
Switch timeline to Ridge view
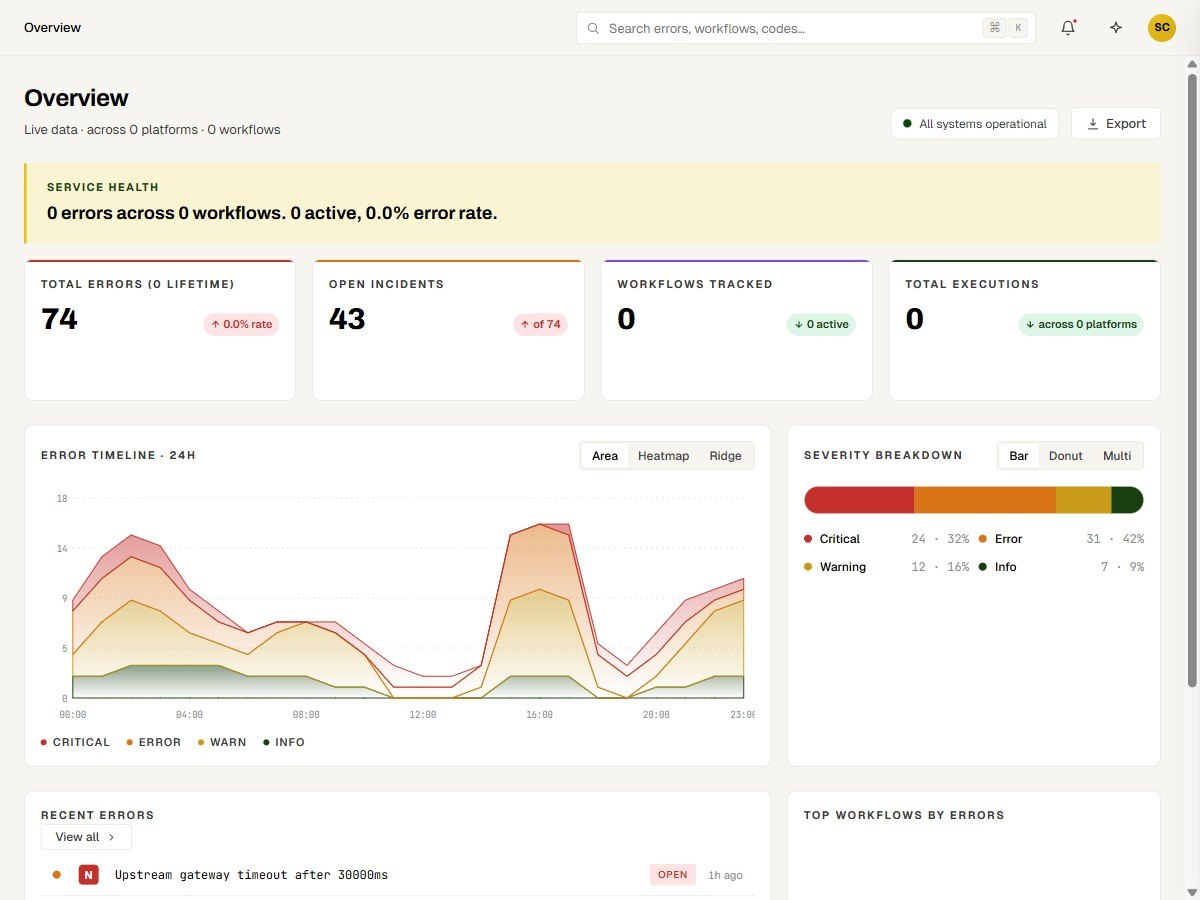coord(726,456)
